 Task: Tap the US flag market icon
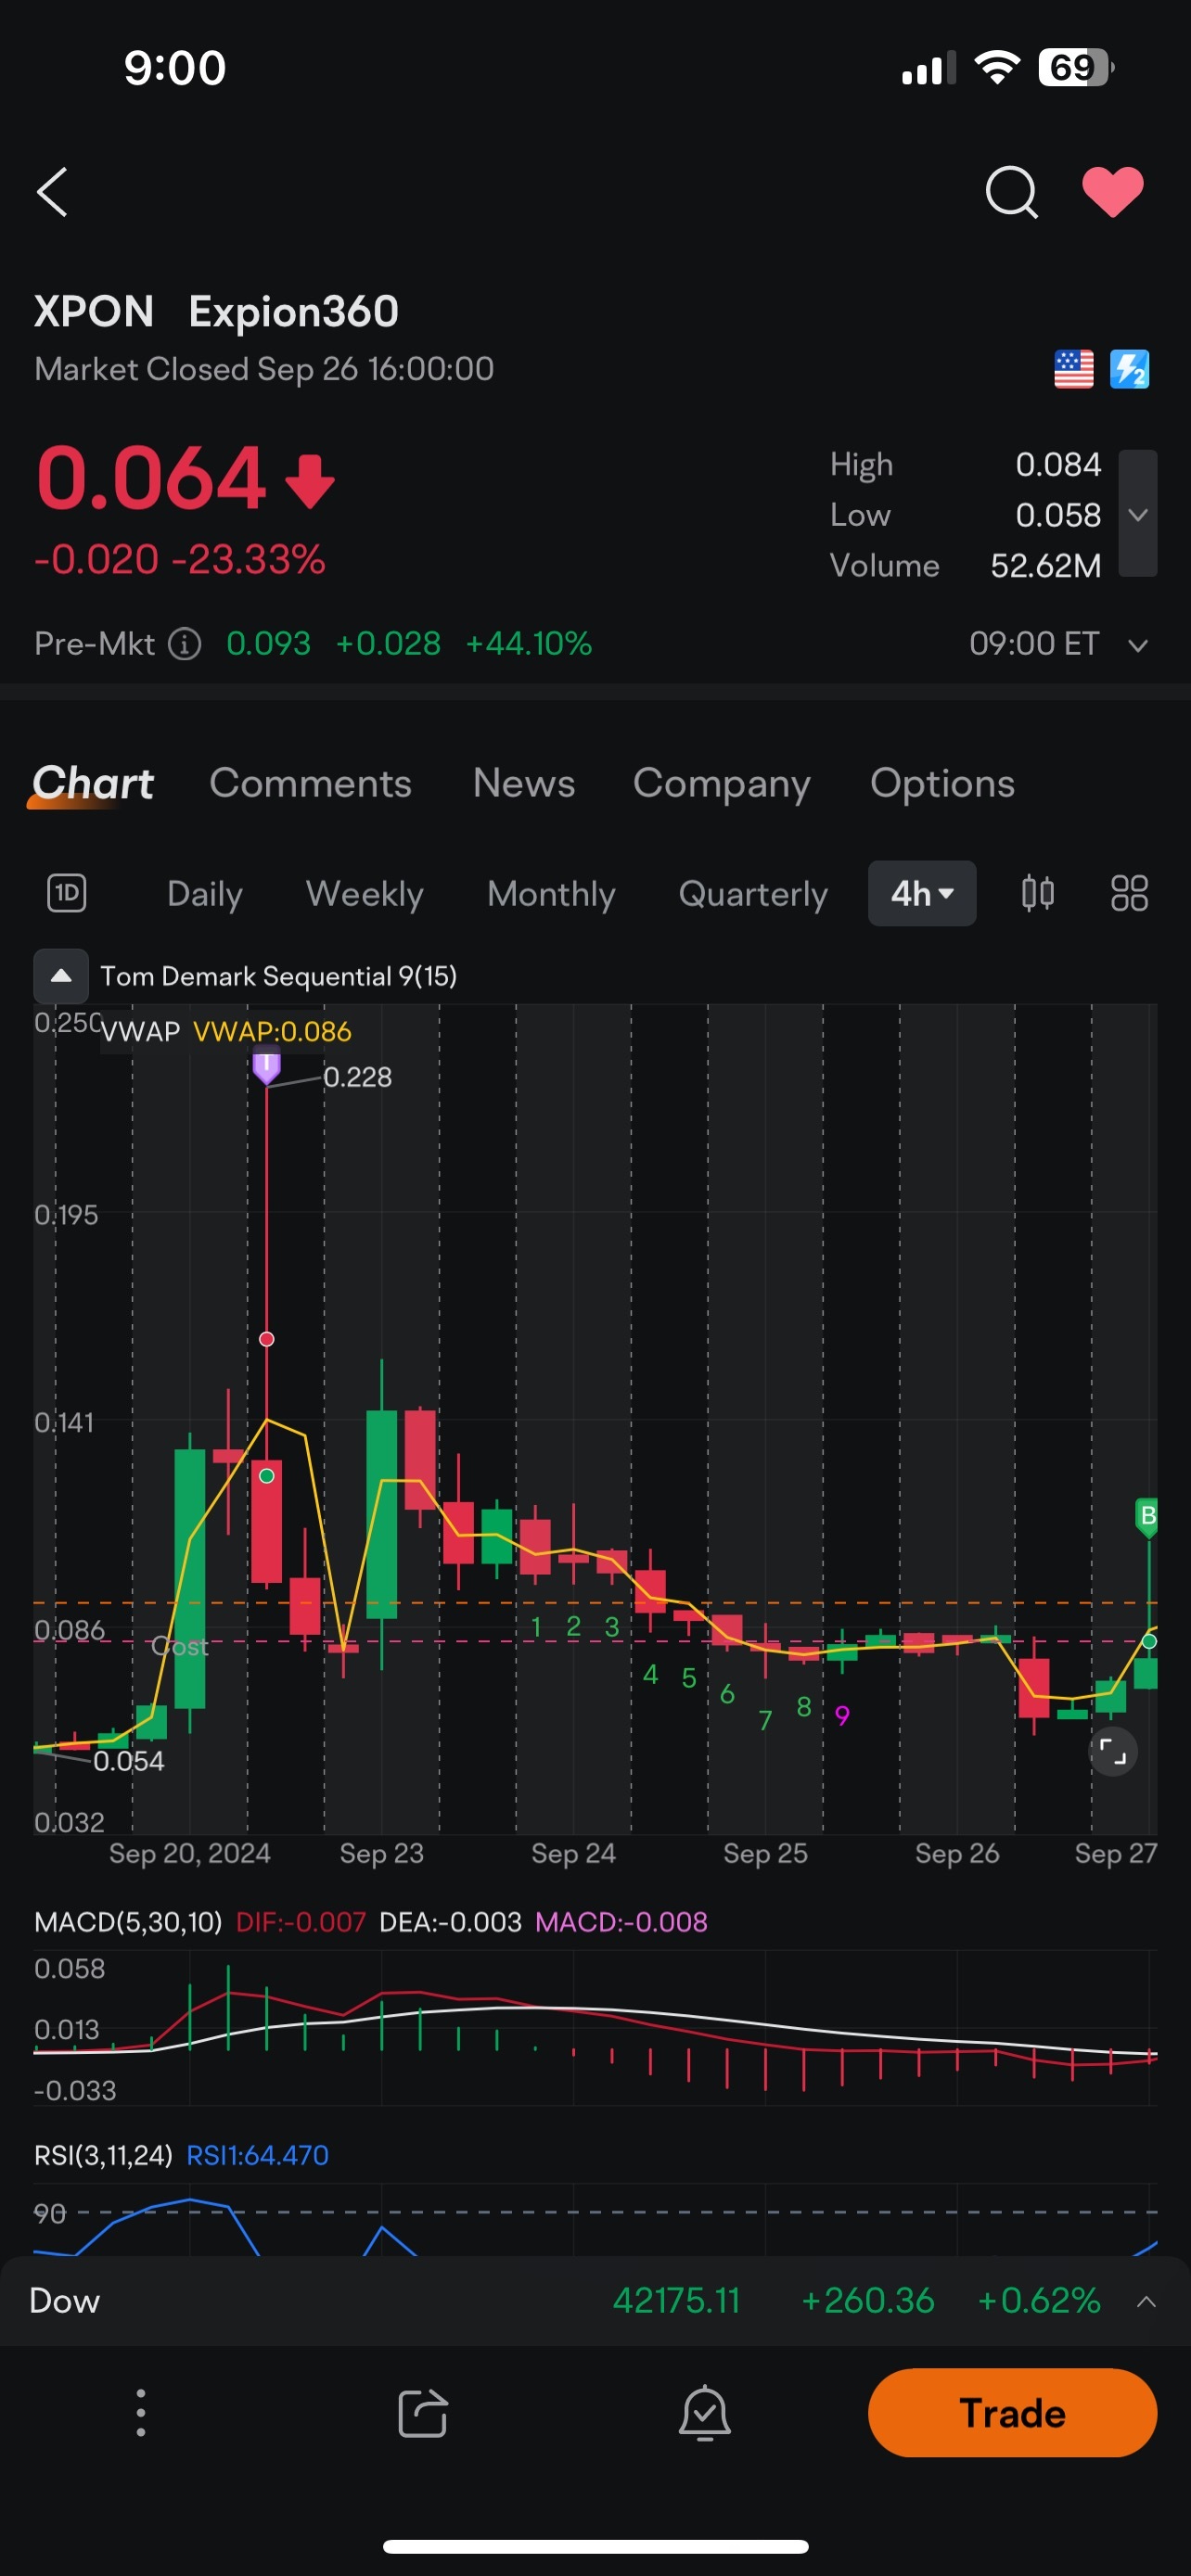1073,369
